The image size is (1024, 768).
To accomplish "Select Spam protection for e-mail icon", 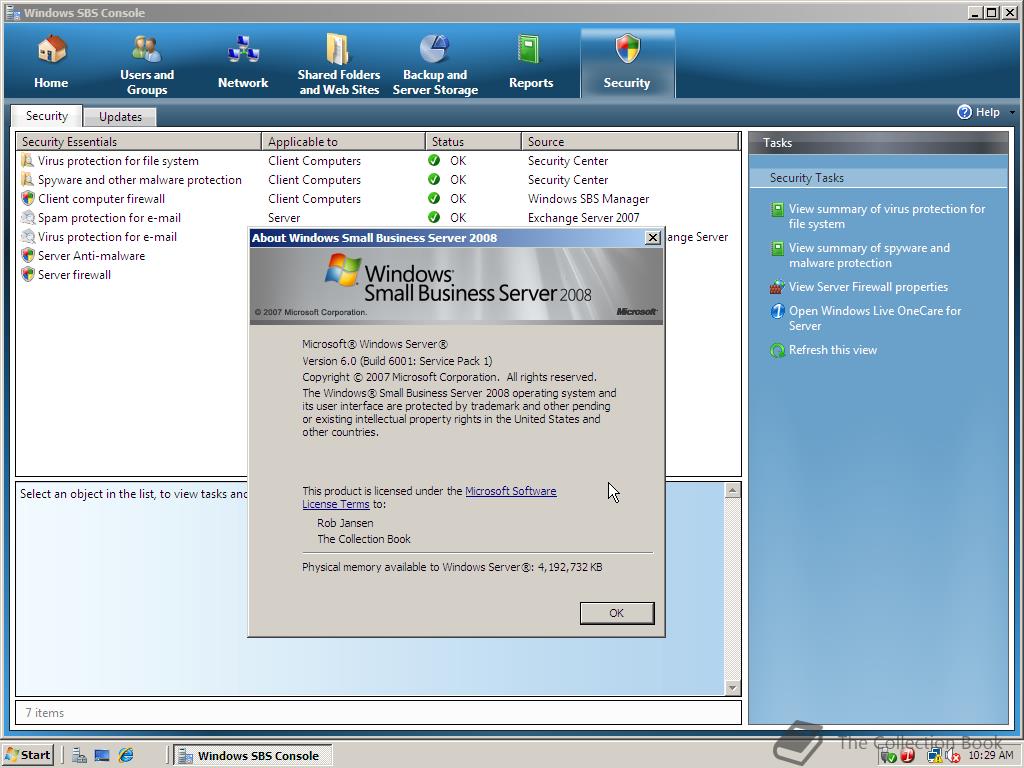I will click(27, 217).
